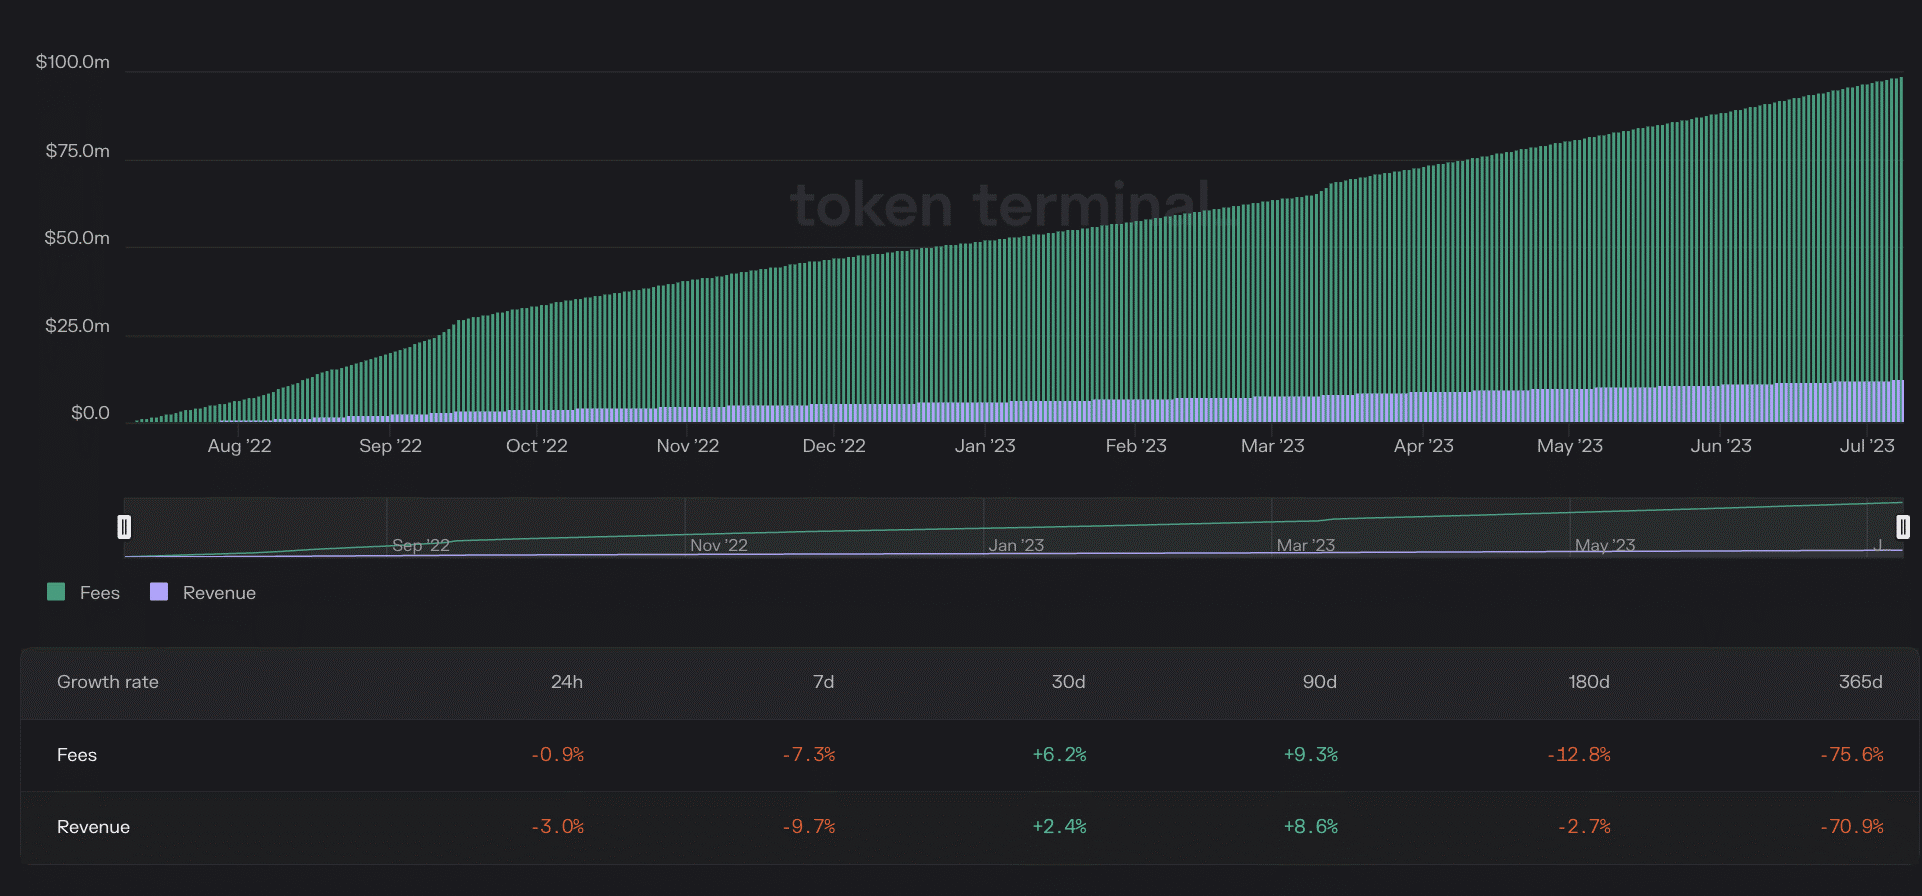Viewport: 1922px width, 896px height.
Task: Click the $100.0m y-axis label
Action: pos(73,62)
